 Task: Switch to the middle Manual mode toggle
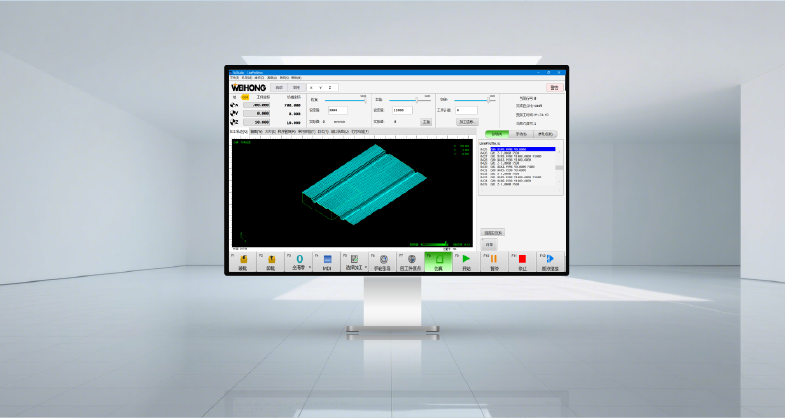click(521, 133)
